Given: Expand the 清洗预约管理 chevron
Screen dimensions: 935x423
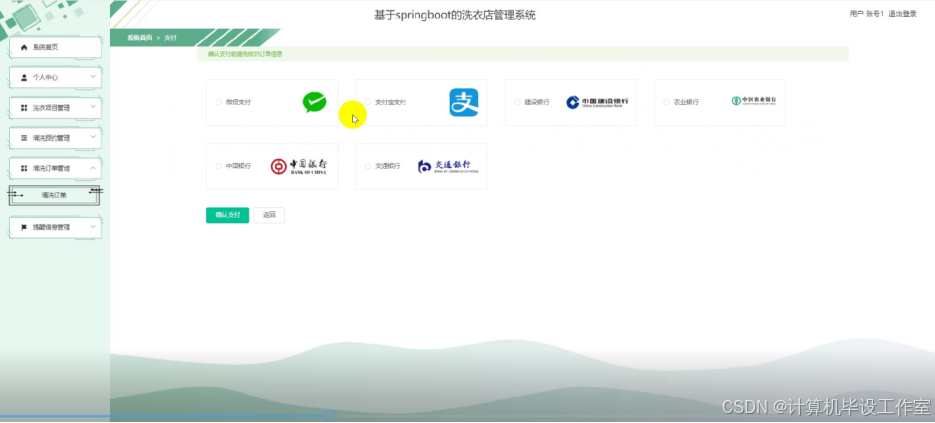Looking at the screenshot, I should pos(93,137).
